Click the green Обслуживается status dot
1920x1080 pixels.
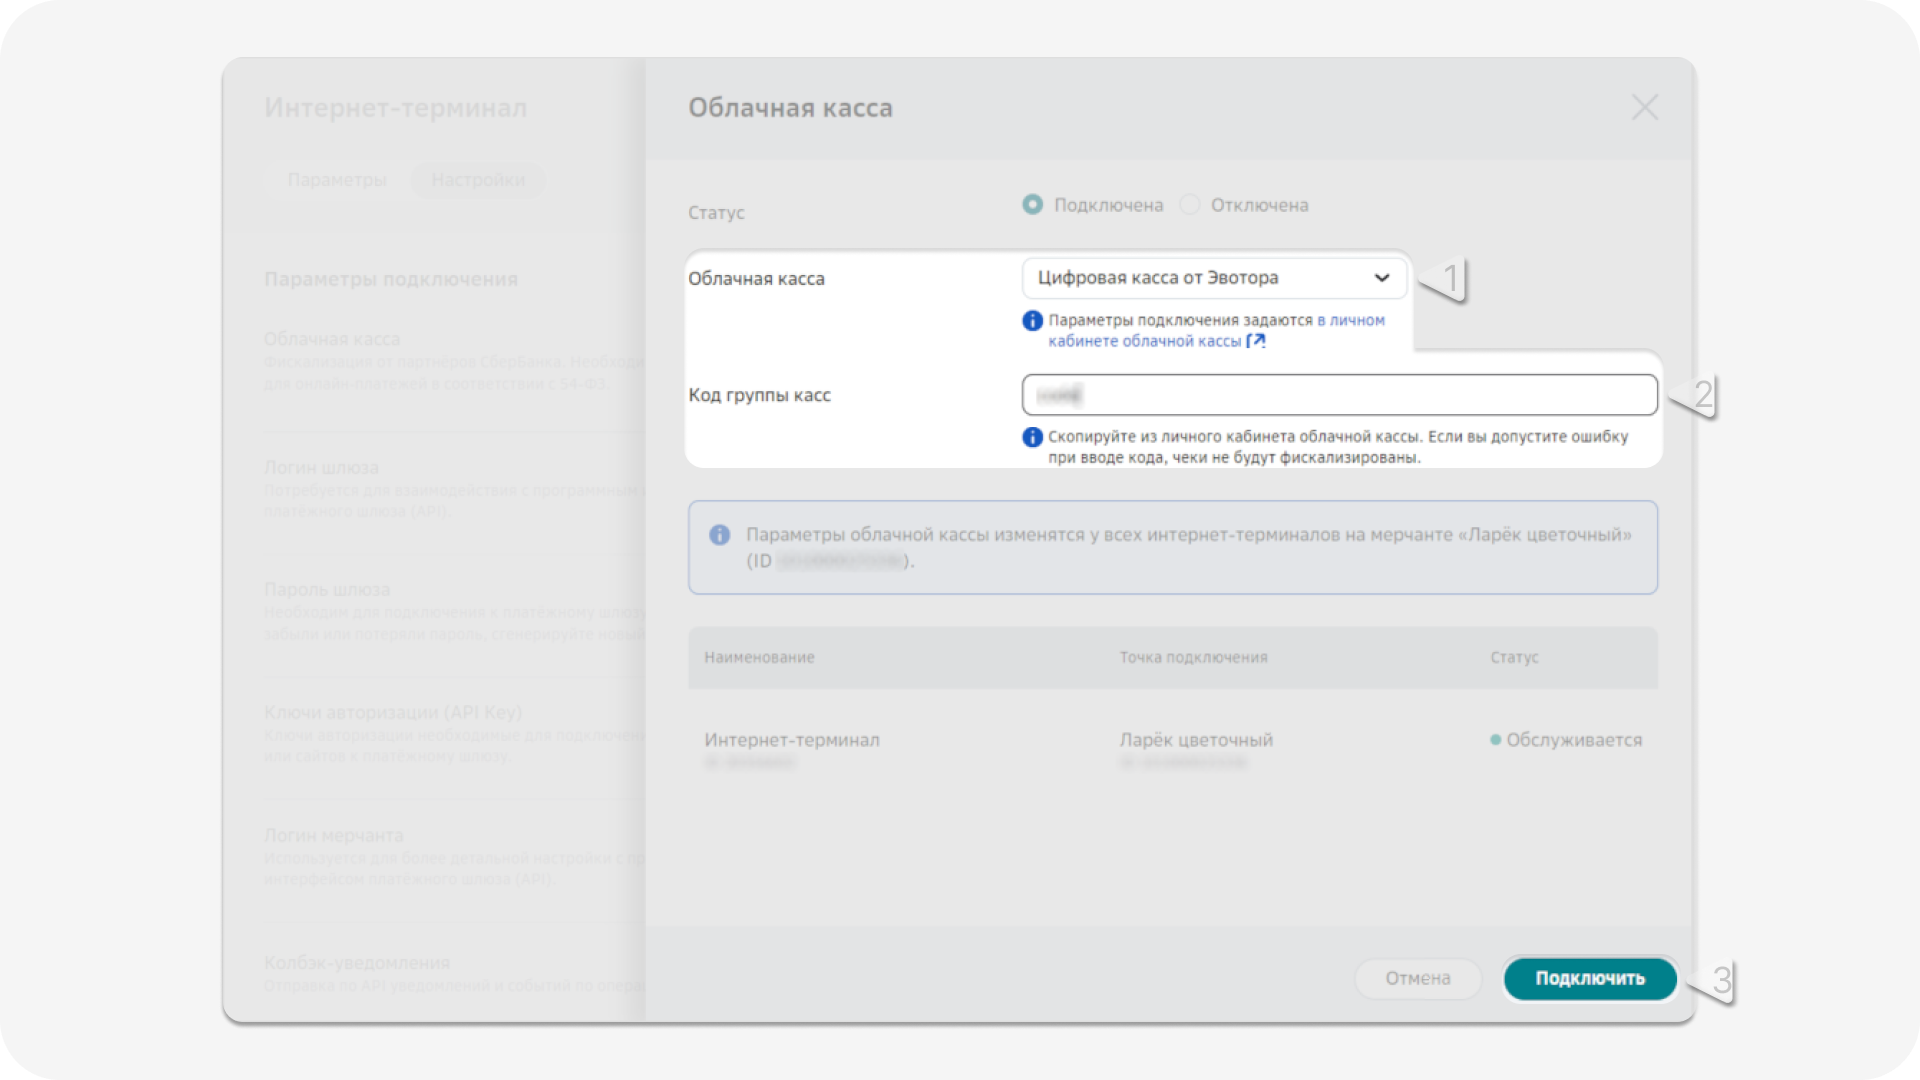(x=1495, y=740)
